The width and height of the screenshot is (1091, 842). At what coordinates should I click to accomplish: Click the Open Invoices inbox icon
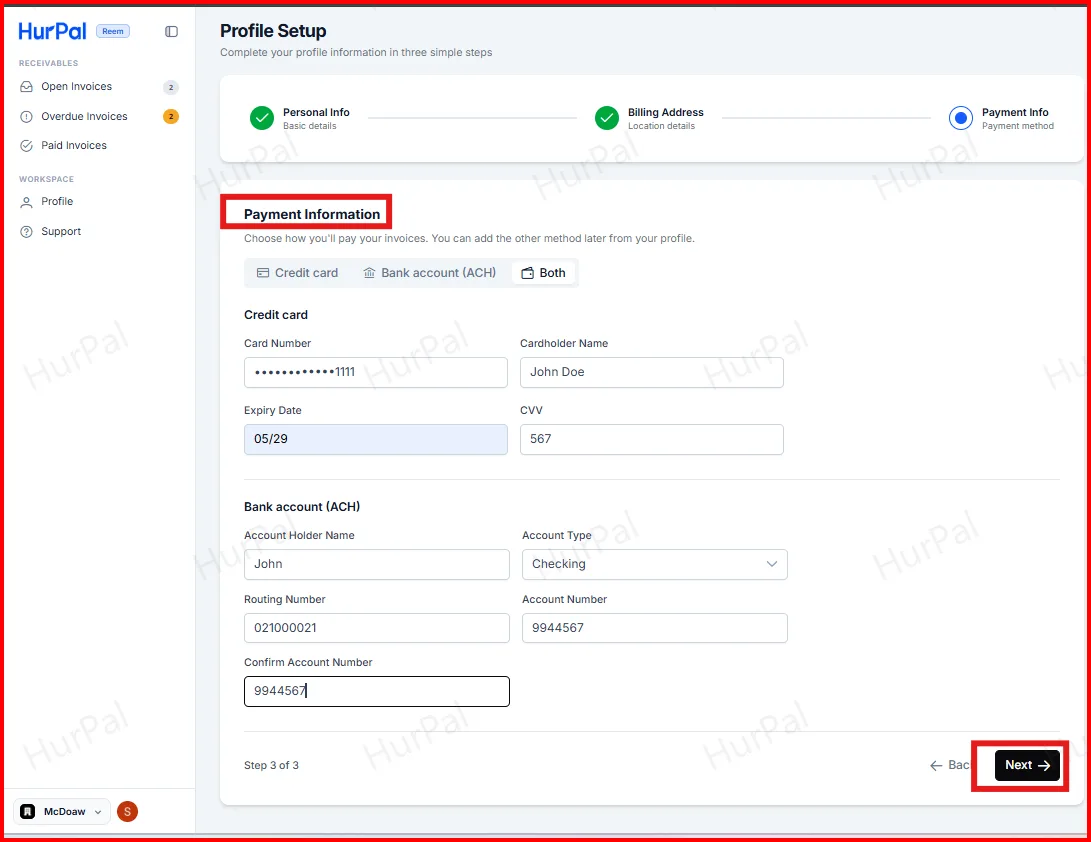point(26,86)
